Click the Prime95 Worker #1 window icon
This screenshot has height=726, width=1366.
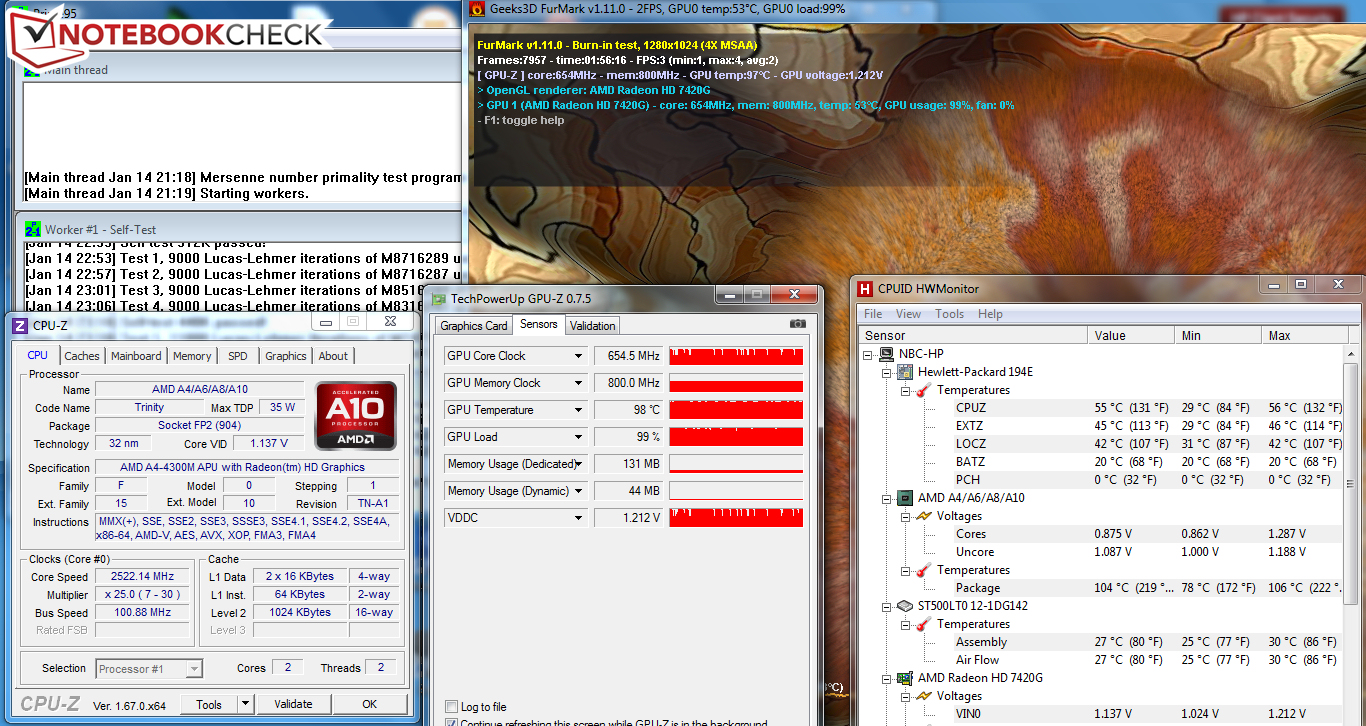[33, 229]
